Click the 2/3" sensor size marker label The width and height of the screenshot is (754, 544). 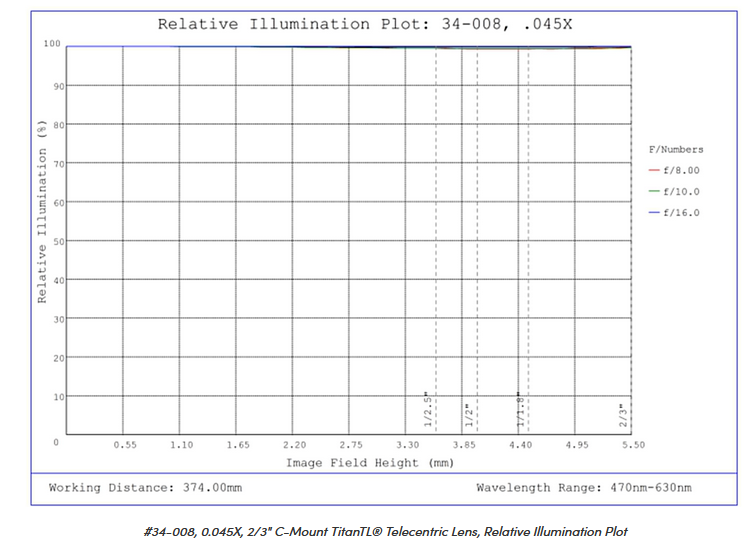[622, 412]
